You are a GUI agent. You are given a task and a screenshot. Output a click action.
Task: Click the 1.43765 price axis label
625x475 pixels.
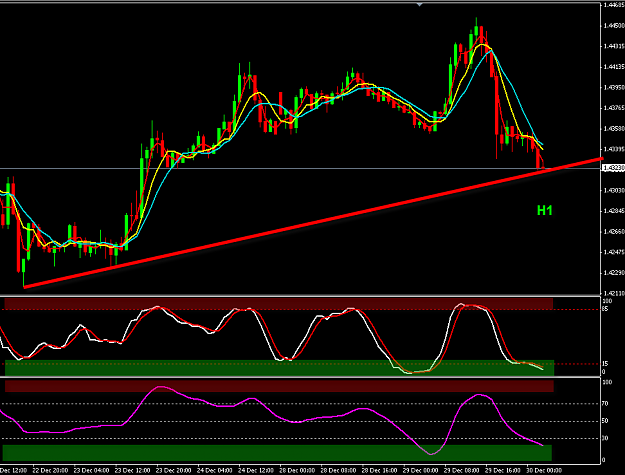coord(614,108)
